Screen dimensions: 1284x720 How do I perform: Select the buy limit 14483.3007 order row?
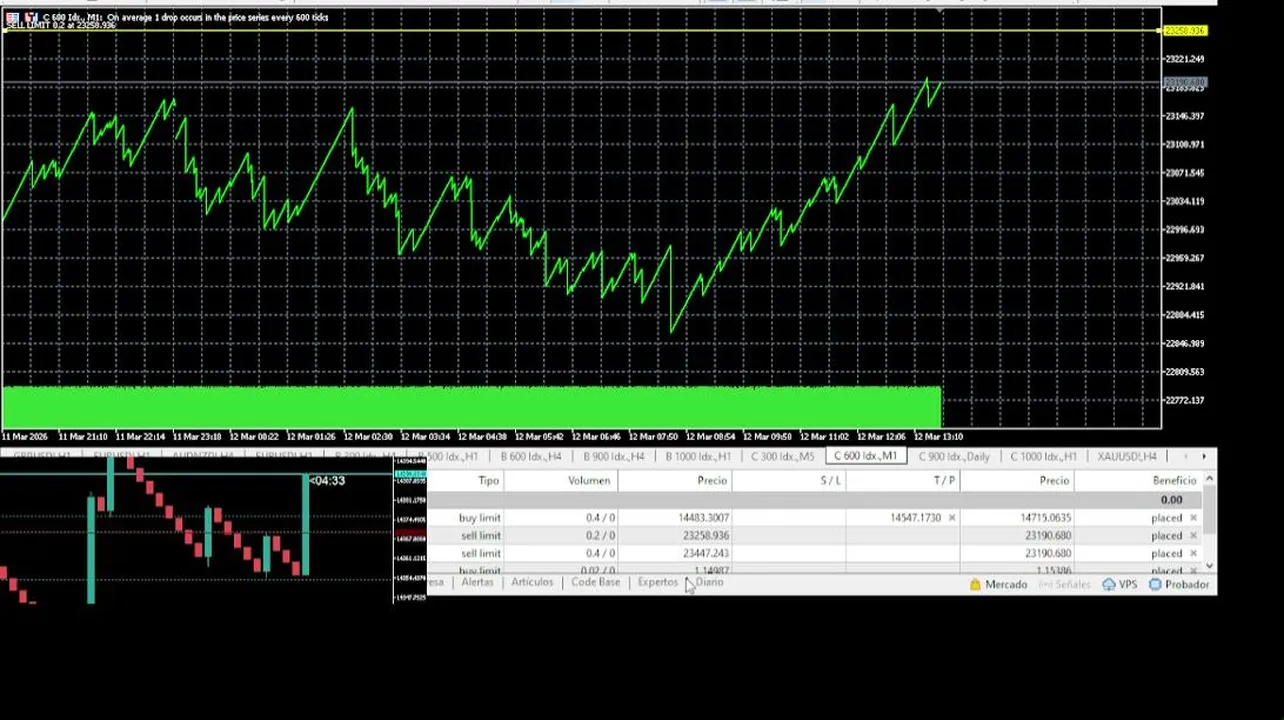814,518
